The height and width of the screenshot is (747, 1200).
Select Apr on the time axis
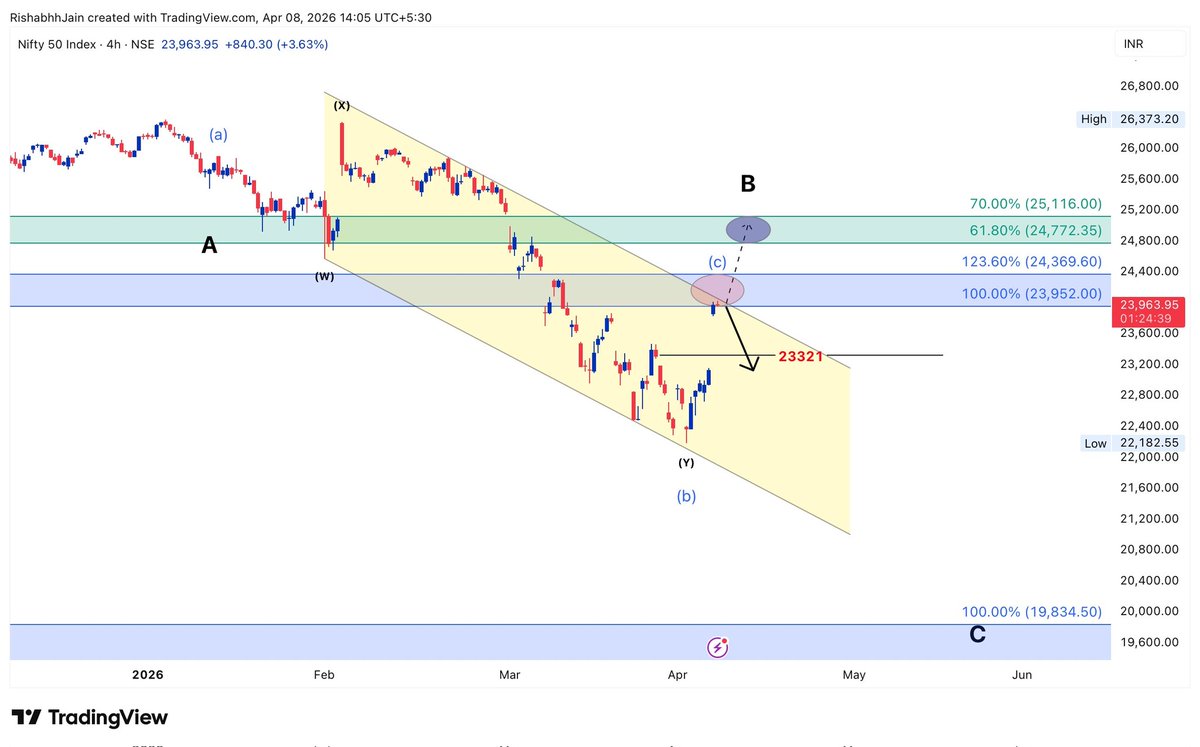[x=677, y=674]
